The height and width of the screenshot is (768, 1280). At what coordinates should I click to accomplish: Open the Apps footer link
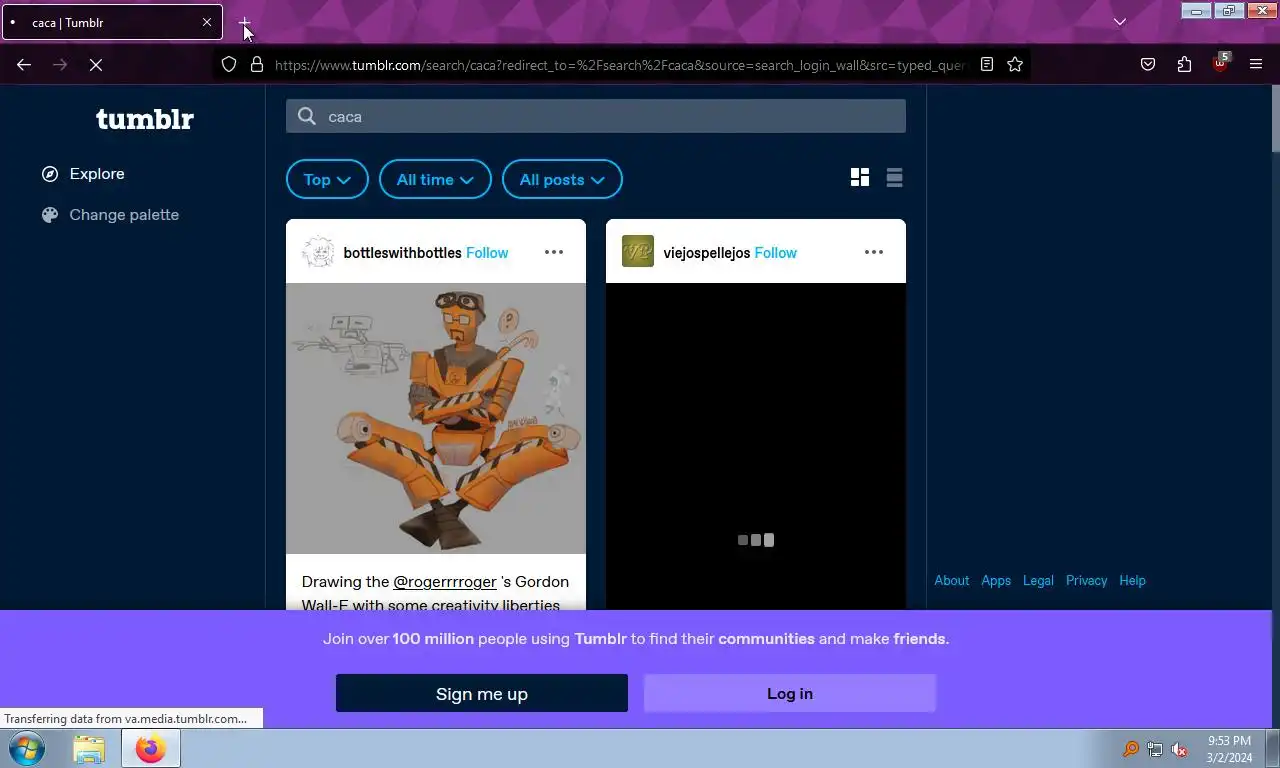click(996, 580)
